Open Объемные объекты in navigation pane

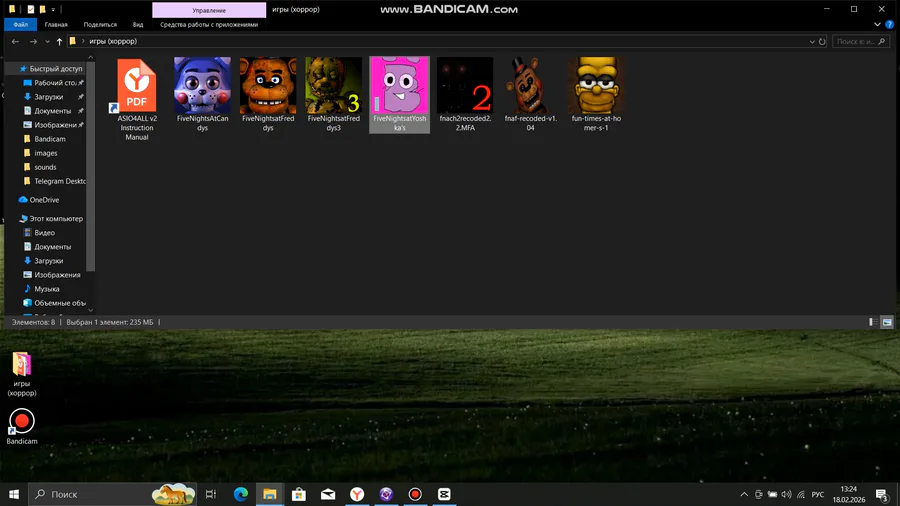(55, 303)
